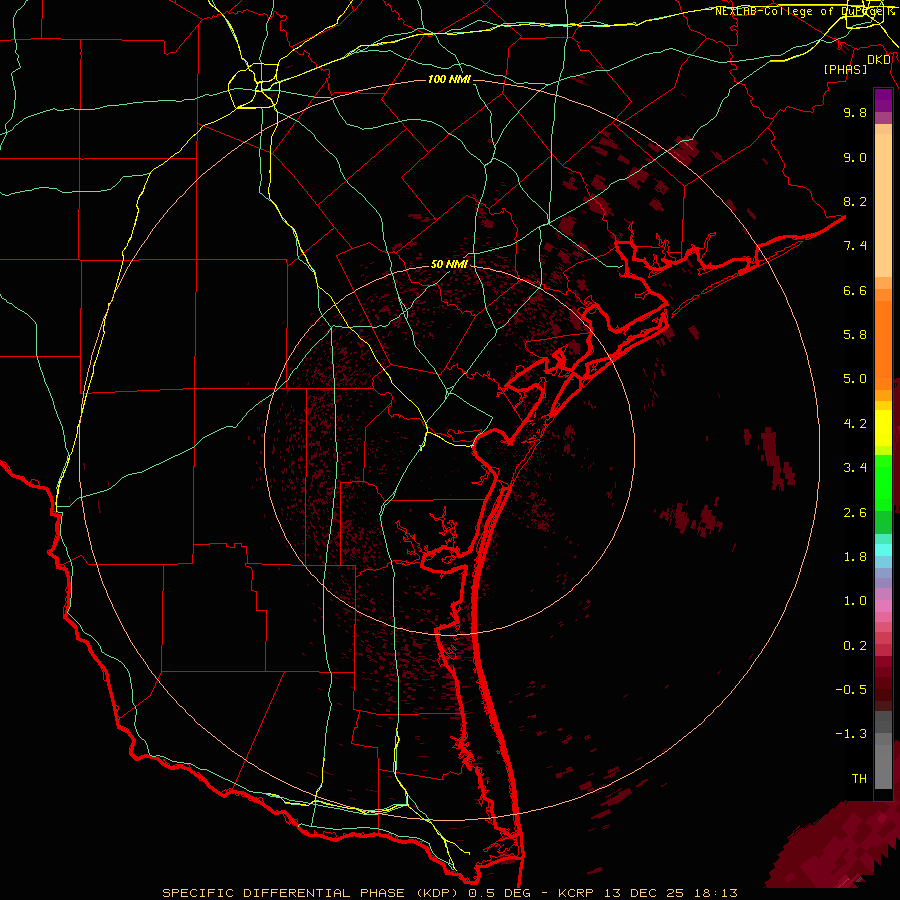This screenshot has height=900, width=900.
Task: Pick the gray swatch near the TH label
Action: tap(883, 768)
